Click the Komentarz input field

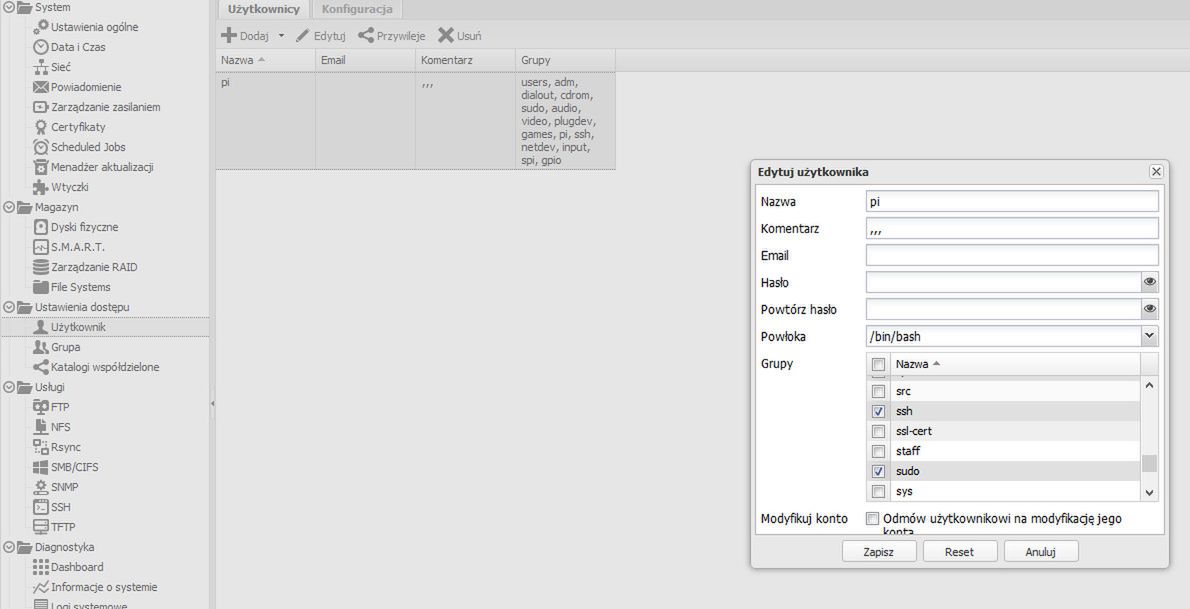click(x=1012, y=229)
